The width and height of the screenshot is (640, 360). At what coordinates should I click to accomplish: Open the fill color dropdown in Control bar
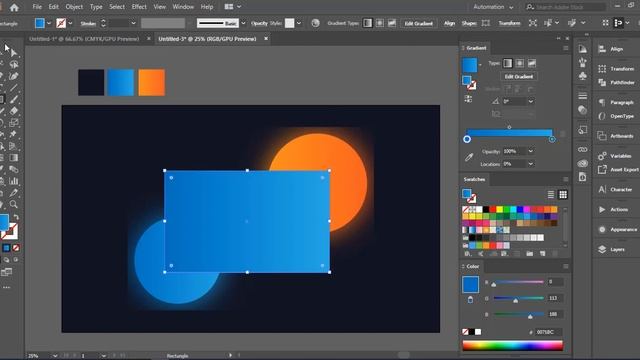coord(49,23)
